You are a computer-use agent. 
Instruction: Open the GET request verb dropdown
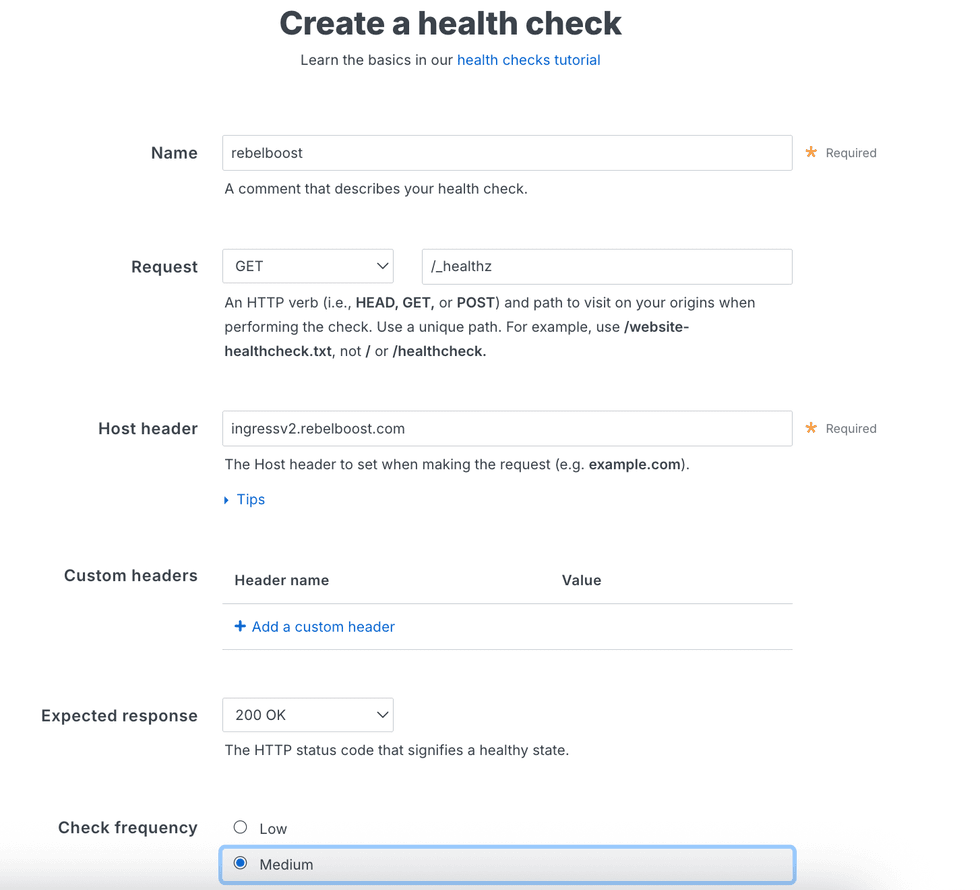point(308,266)
